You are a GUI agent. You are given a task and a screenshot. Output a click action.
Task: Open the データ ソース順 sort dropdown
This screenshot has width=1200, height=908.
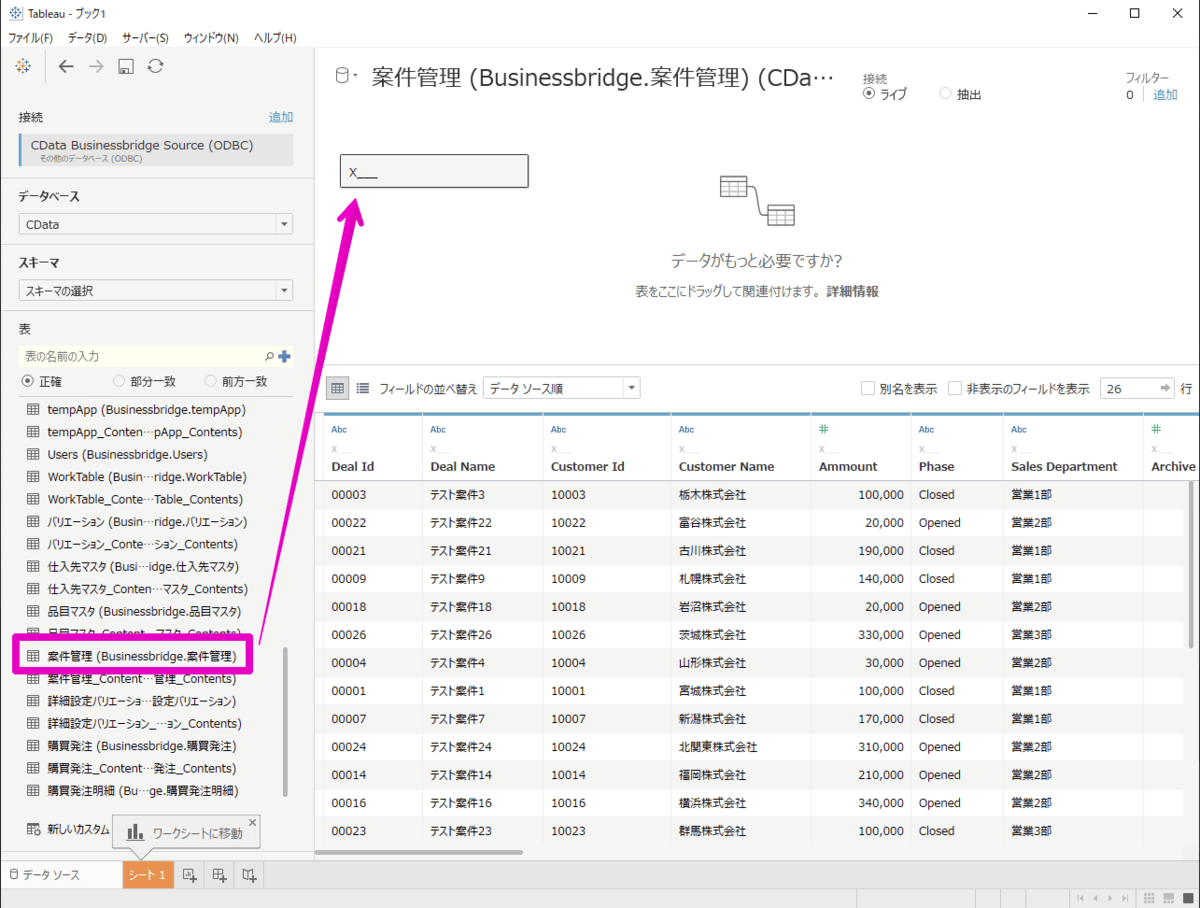coord(561,388)
